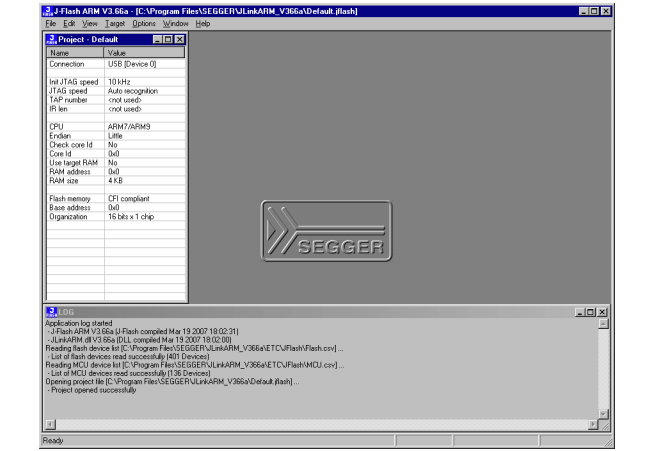Click LOG horizontal scrollbar right arrow
660x451 pixels.
(x=593, y=424)
